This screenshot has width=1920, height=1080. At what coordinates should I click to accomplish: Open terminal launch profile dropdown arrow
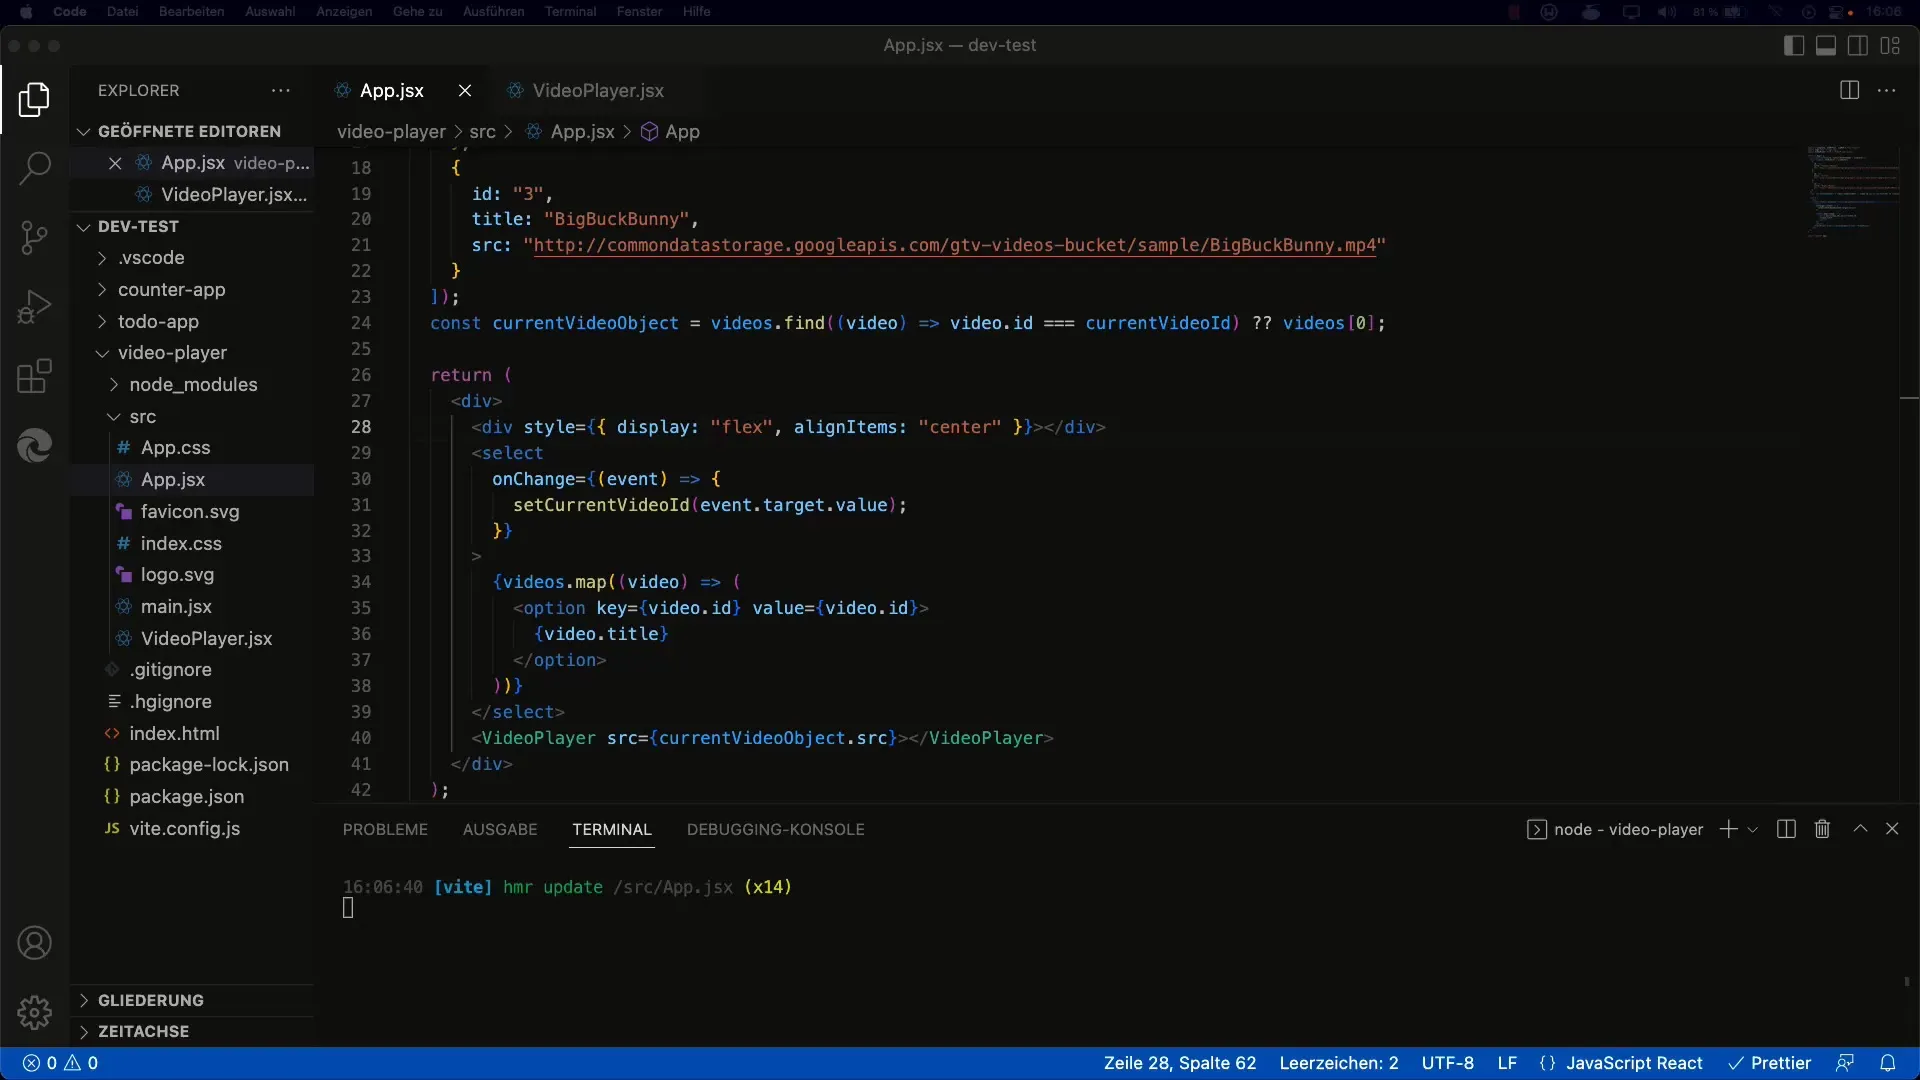click(1753, 830)
